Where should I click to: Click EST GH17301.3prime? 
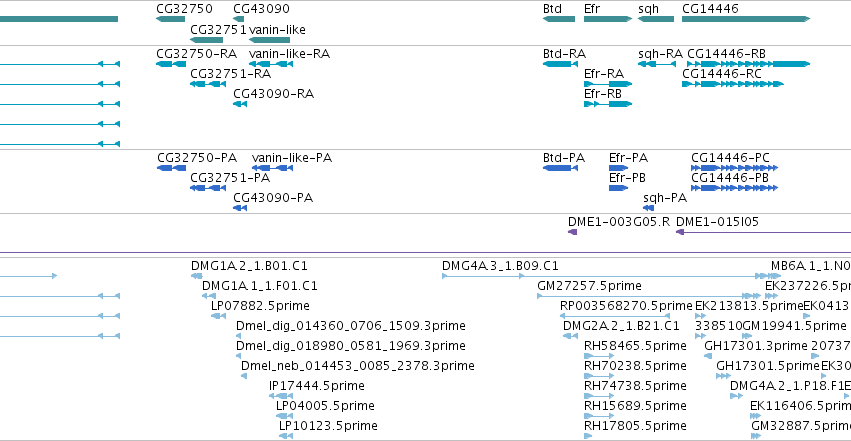708,356
